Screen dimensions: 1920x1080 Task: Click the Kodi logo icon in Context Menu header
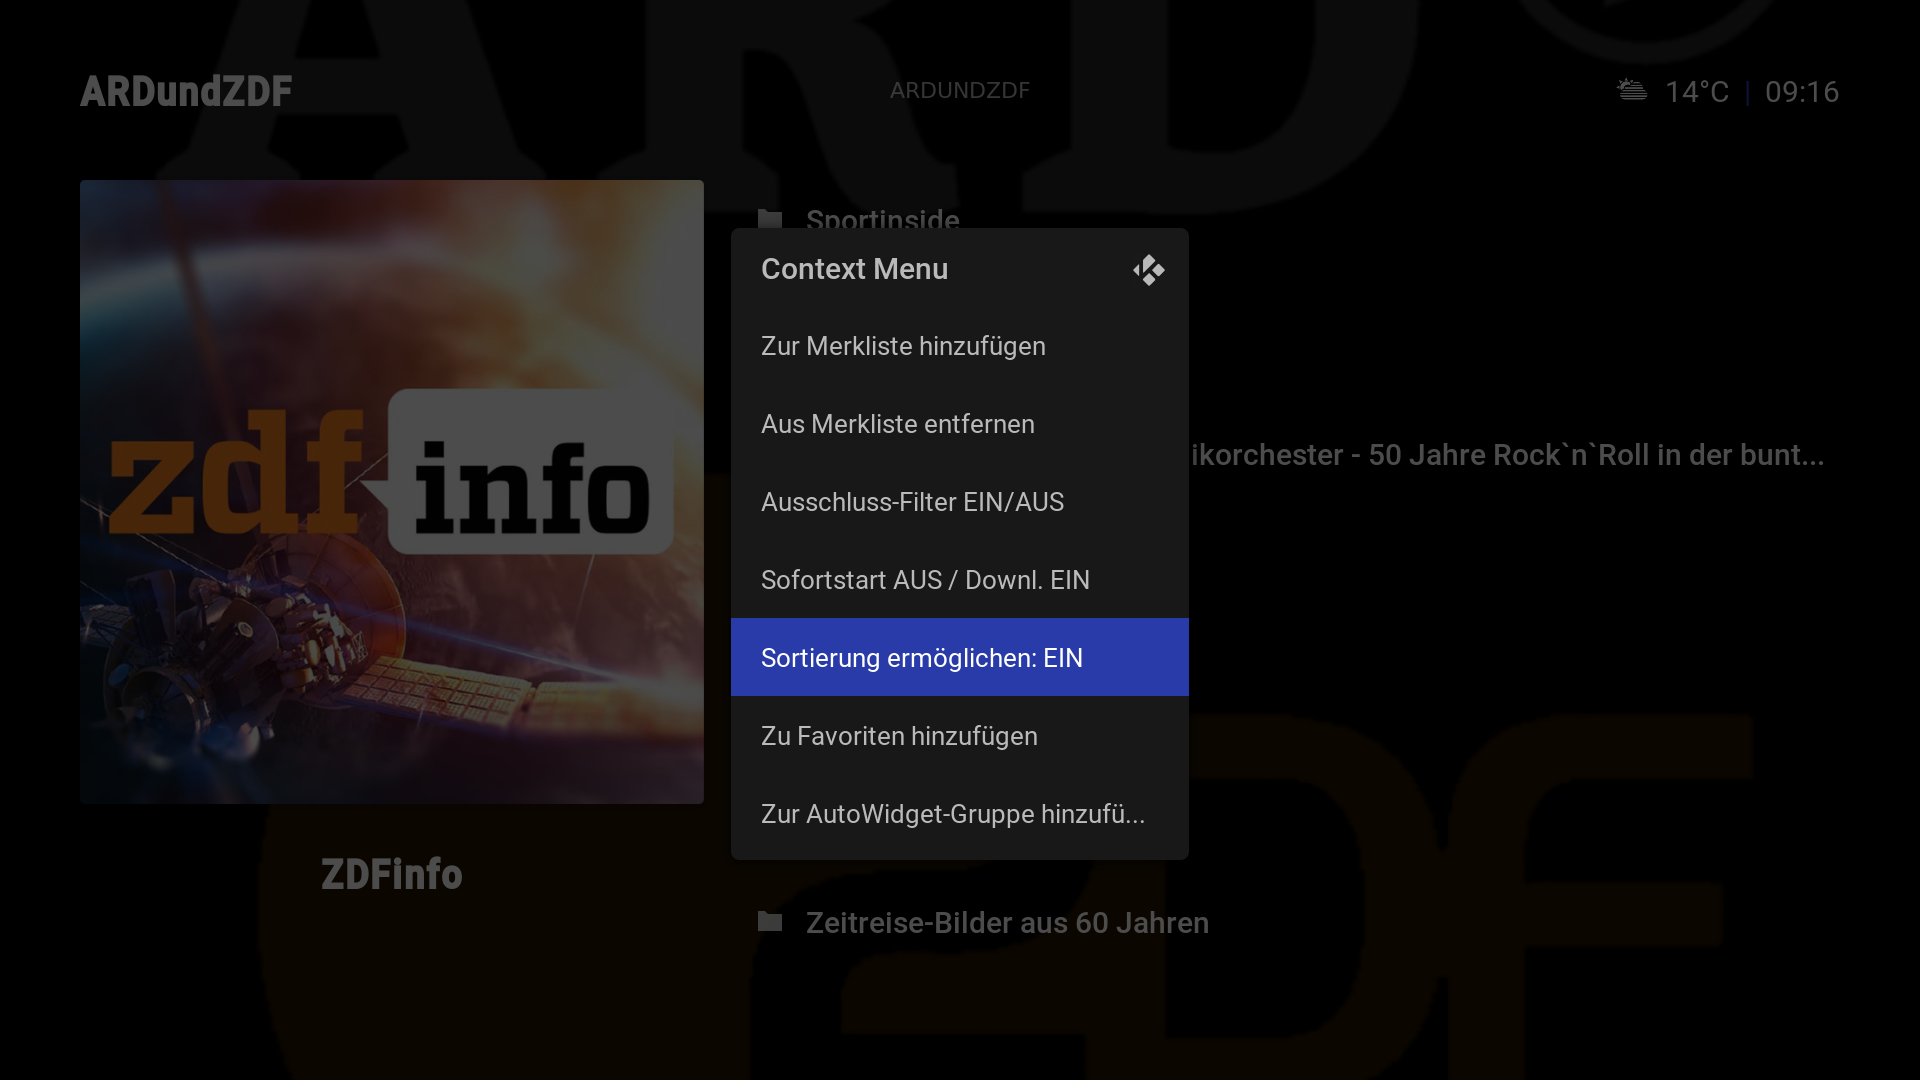(1148, 270)
